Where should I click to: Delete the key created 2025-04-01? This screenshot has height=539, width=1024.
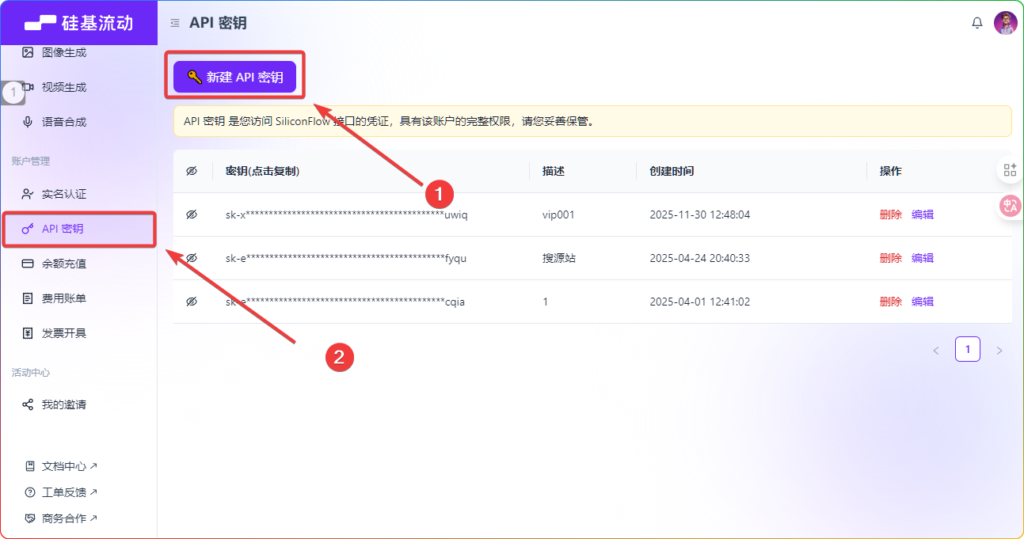890,301
